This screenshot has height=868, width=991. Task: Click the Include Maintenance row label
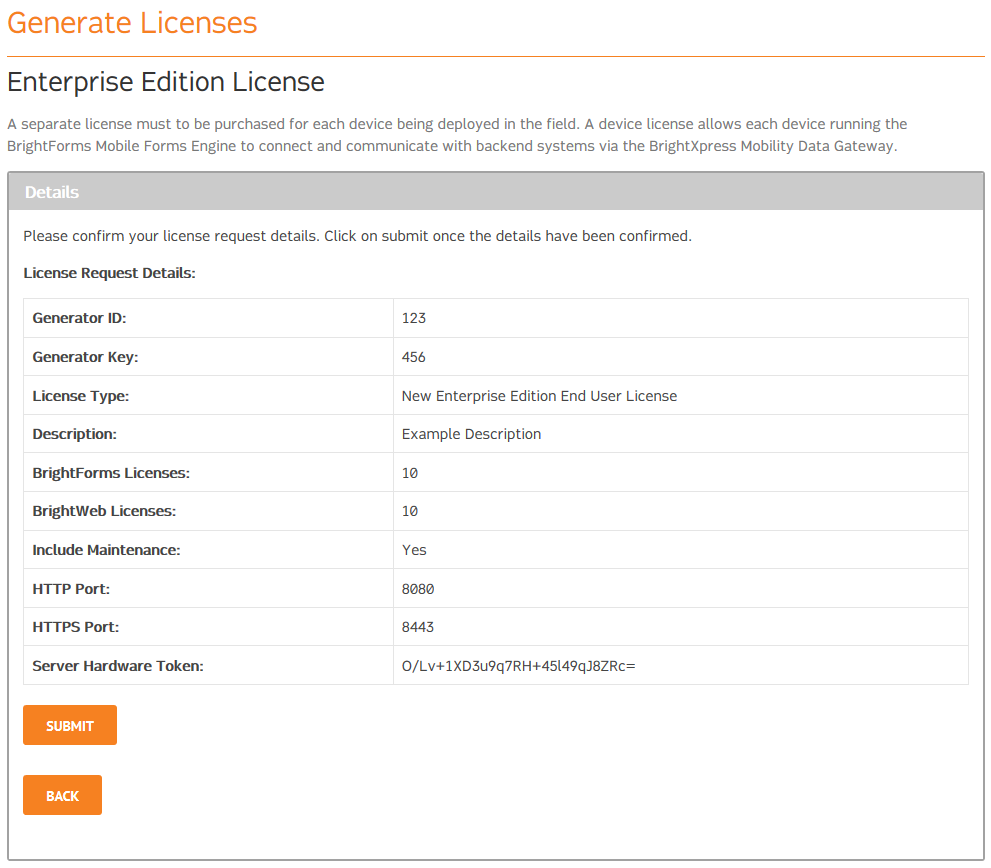[106, 550]
